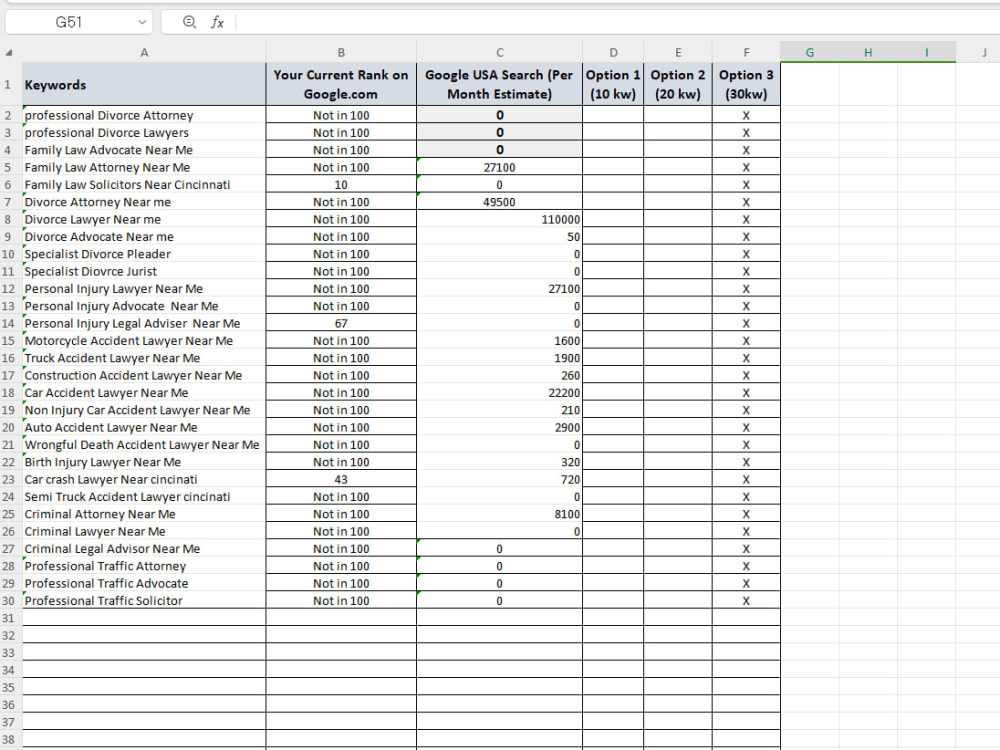Click the zoom magnifier icon in formula bar
This screenshot has height=750, width=1000.
(x=189, y=22)
